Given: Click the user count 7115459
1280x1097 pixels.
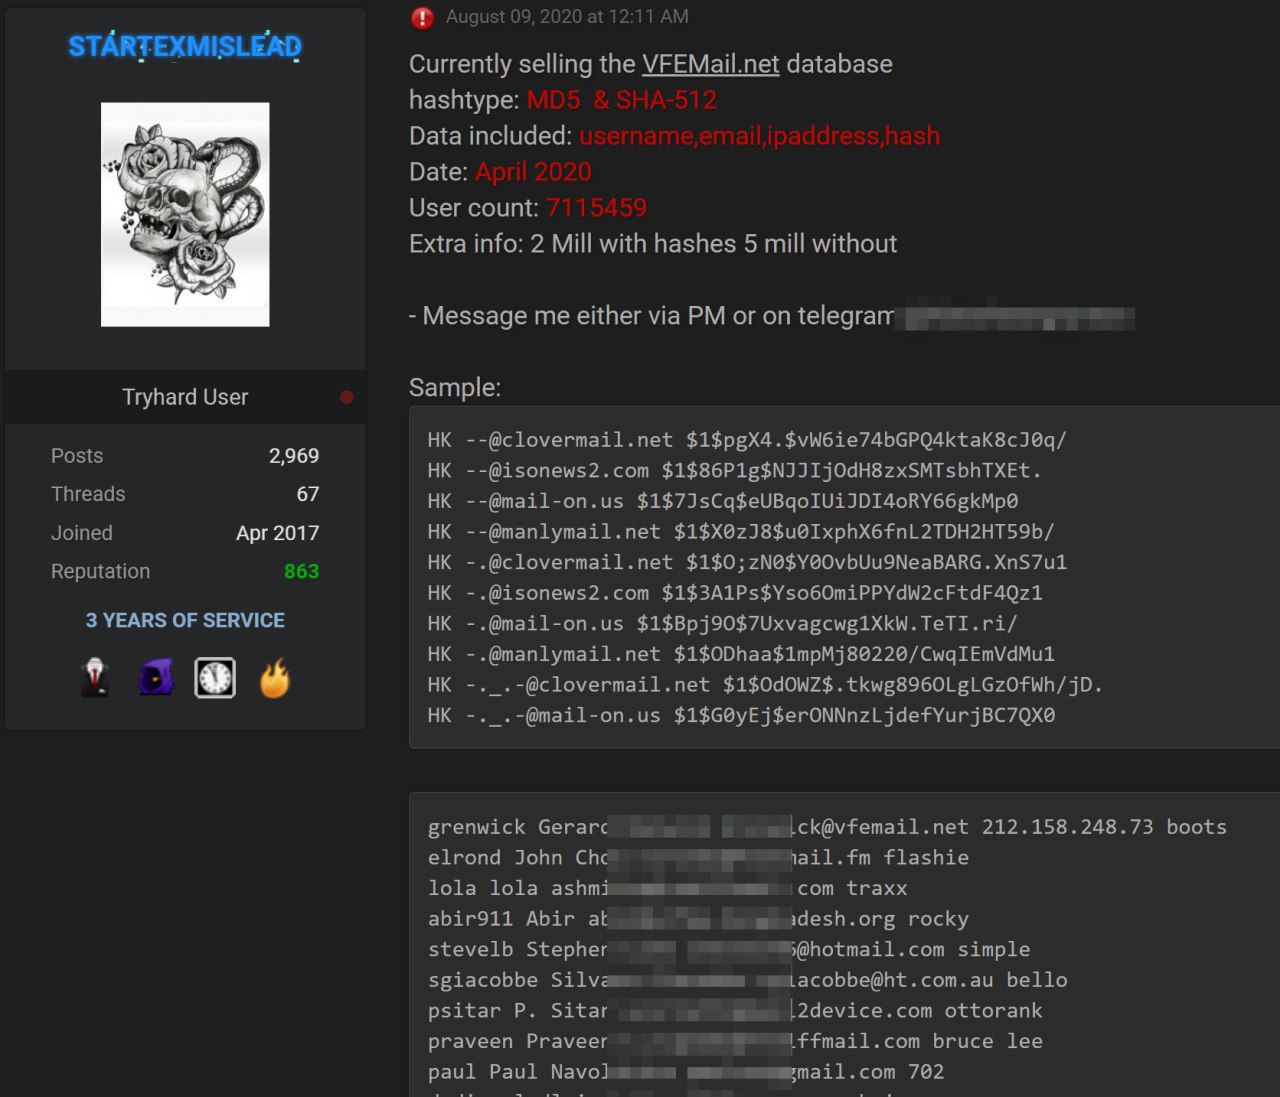Looking at the screenshot, I should pyautogui.click(x=597, y=208).
